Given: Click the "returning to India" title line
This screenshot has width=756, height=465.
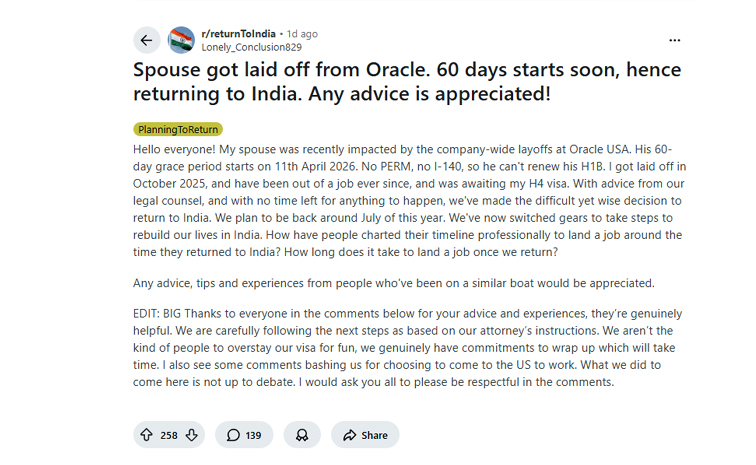Looking at the screenshot, I should [342, 94].
